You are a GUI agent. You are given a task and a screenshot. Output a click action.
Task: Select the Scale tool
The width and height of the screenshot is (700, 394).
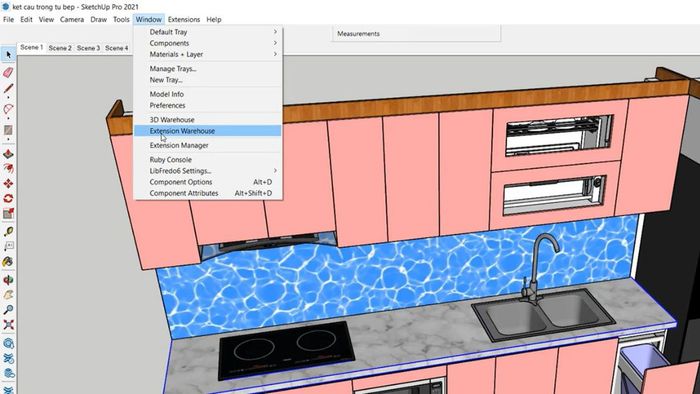tap(8, 214)
